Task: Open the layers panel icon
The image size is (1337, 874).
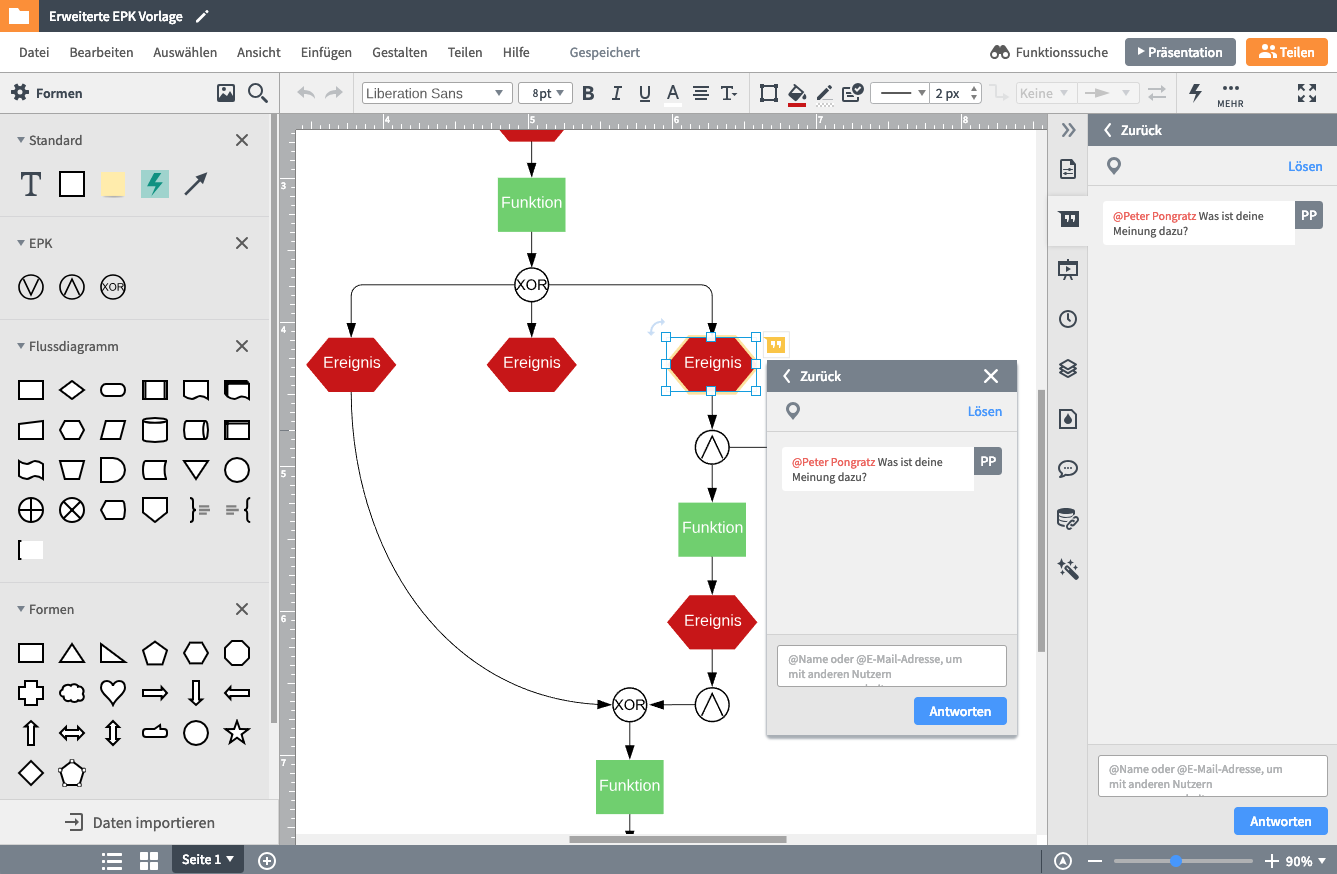Action: point(1068,368)
